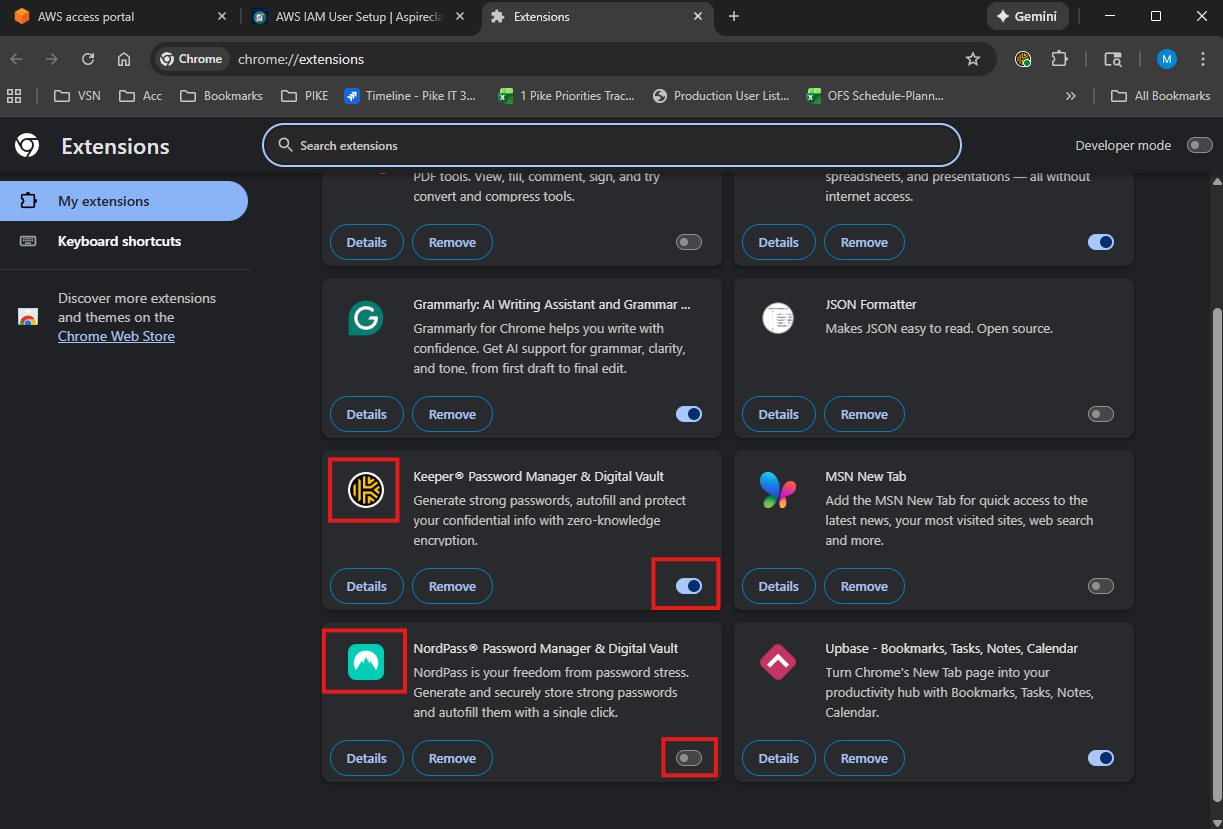Open Details for Keeper Password Manager
The height and width of the screenshot is (829, 1223).
point(366,586)
